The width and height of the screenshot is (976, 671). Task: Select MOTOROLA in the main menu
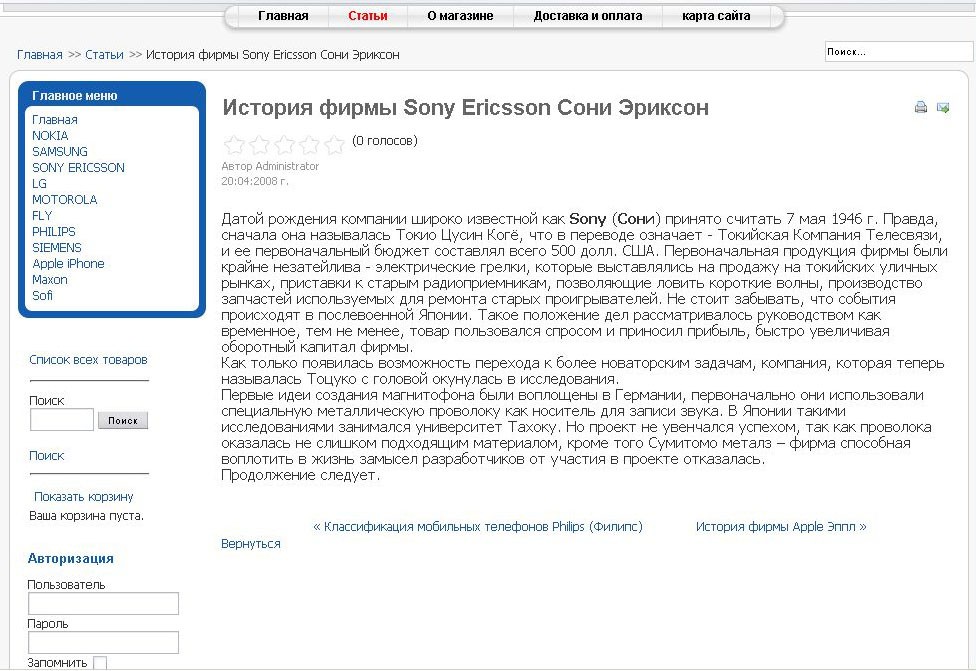coord(65,200)
